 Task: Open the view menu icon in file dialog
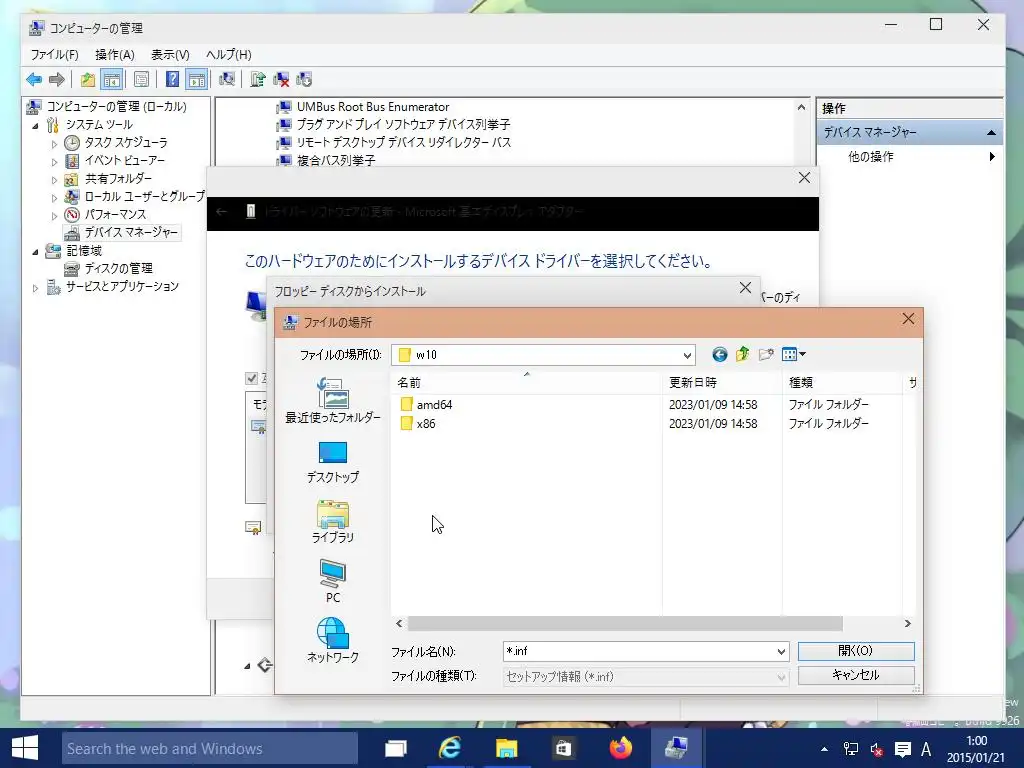[x=793, y=355]
